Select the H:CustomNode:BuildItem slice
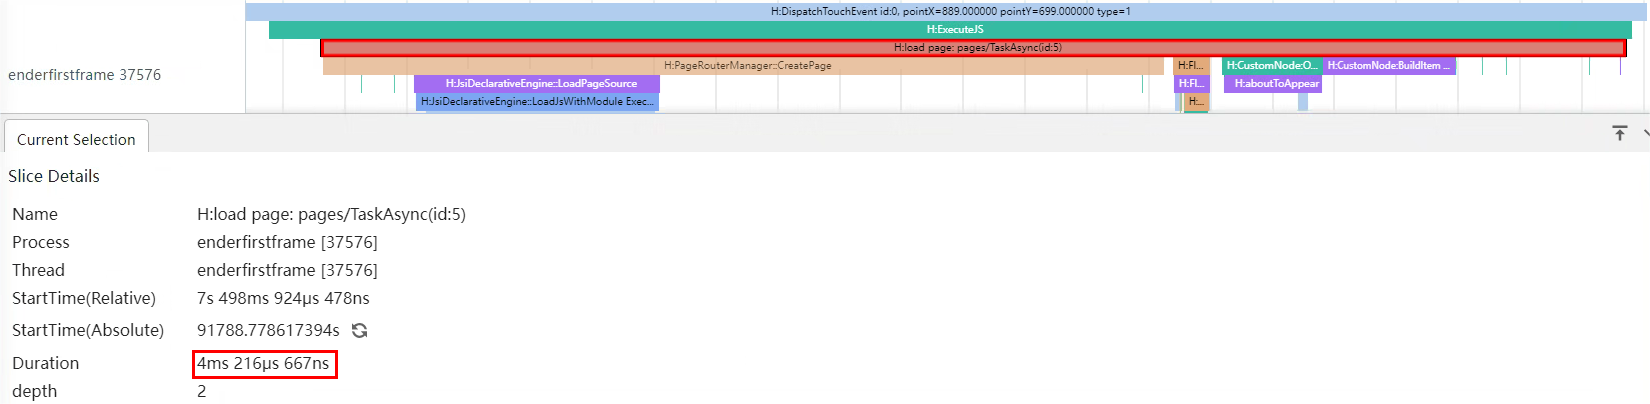Viewport: 1650px width, 404px height. pos(1389,66)
